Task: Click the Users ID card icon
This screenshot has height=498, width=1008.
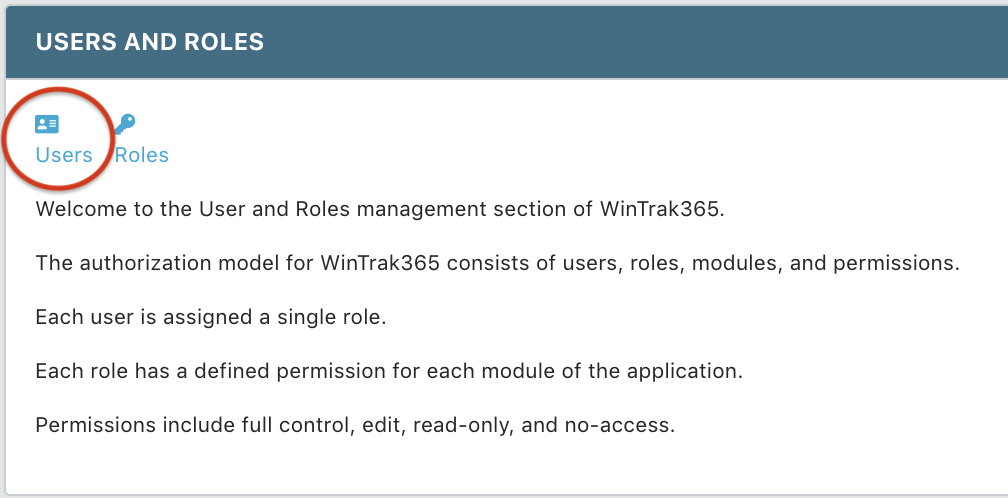Action: point(47,124)
